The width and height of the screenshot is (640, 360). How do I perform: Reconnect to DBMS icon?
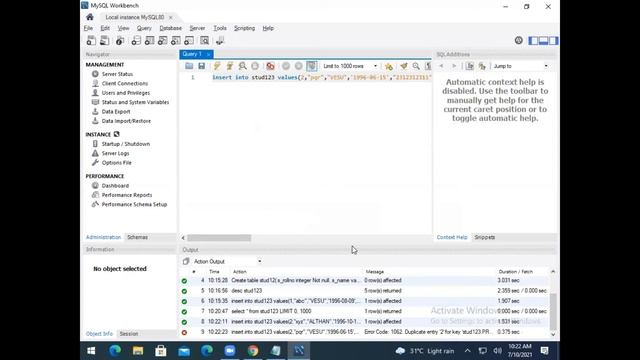[x=220, y=40]
